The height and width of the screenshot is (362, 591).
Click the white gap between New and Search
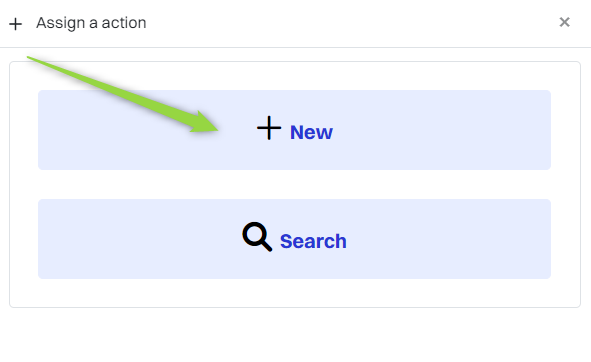pos(294,184)
